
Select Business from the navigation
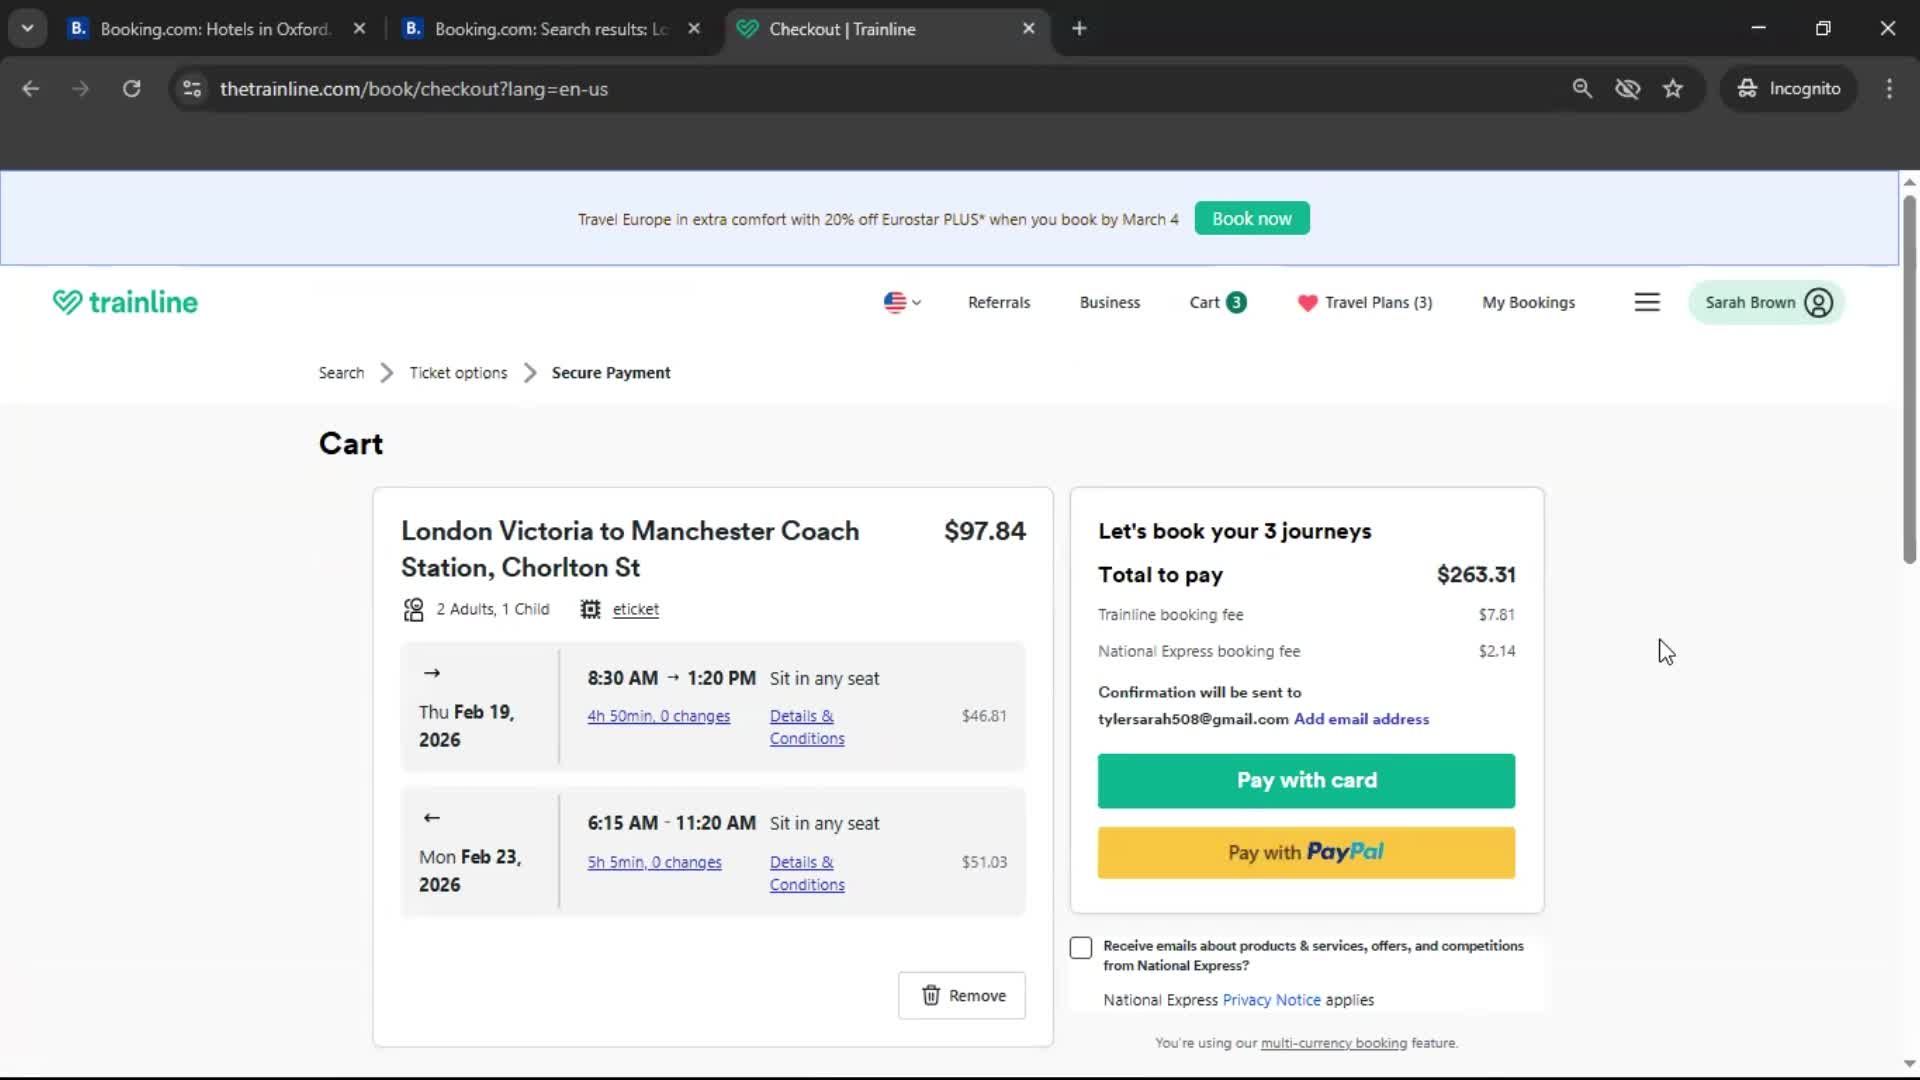pos(1109,302)
